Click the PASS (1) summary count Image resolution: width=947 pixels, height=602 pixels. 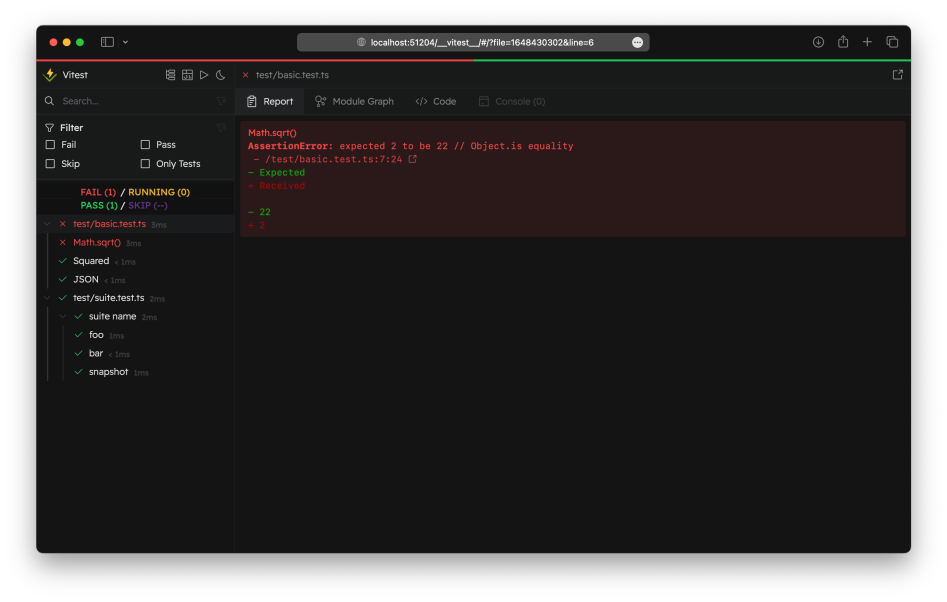[99, 206]
